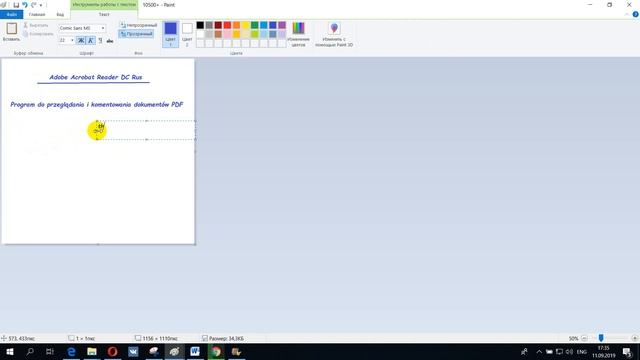Toggle Strikethrough (abc) formatting
This screenshot has width=640, height=360.
tap(110, 40)
